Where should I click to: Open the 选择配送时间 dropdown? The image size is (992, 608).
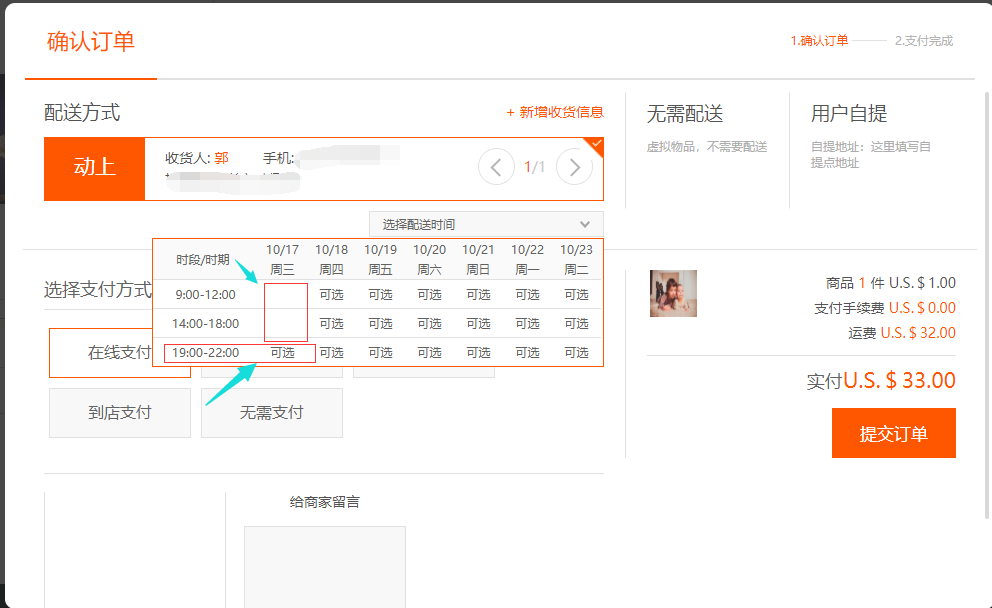coord(485,225)
